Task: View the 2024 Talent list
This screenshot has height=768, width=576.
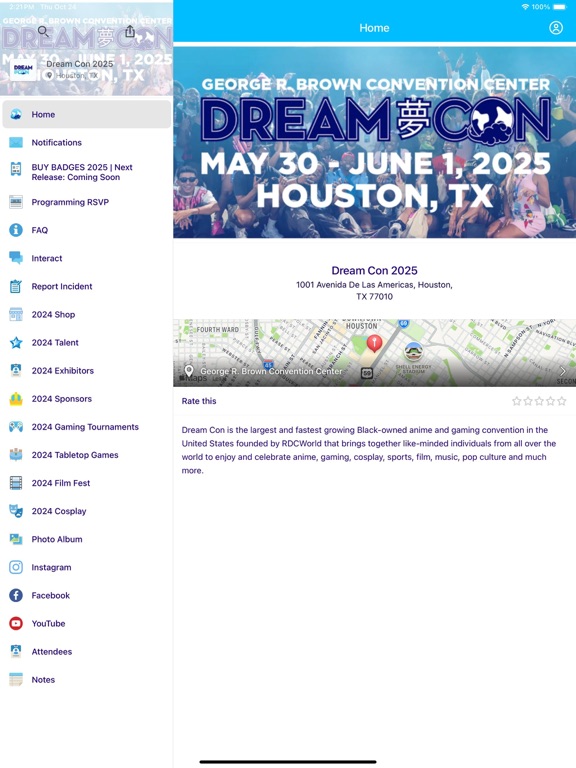Action: click(x=87, y=342)
